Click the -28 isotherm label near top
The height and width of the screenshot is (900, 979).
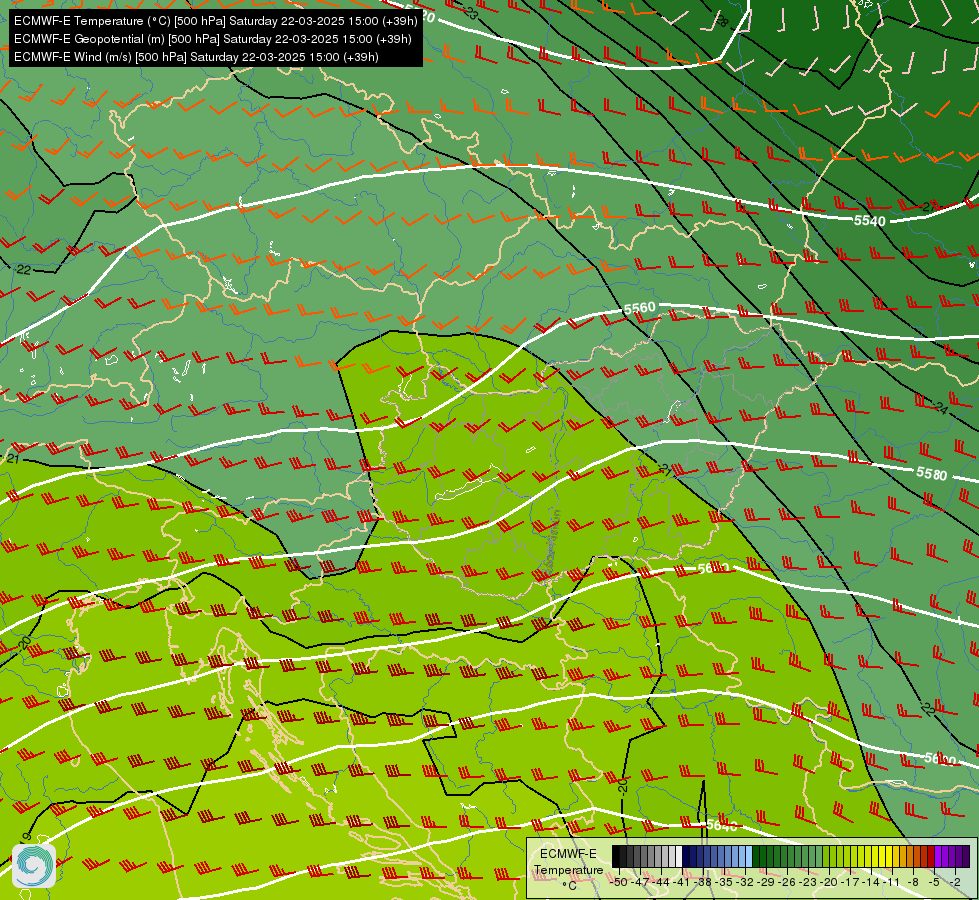[x=720, y=21]
